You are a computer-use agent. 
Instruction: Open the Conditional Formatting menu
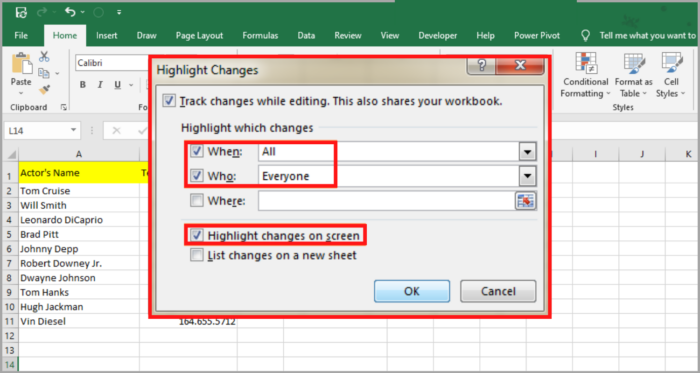point(585,75)
